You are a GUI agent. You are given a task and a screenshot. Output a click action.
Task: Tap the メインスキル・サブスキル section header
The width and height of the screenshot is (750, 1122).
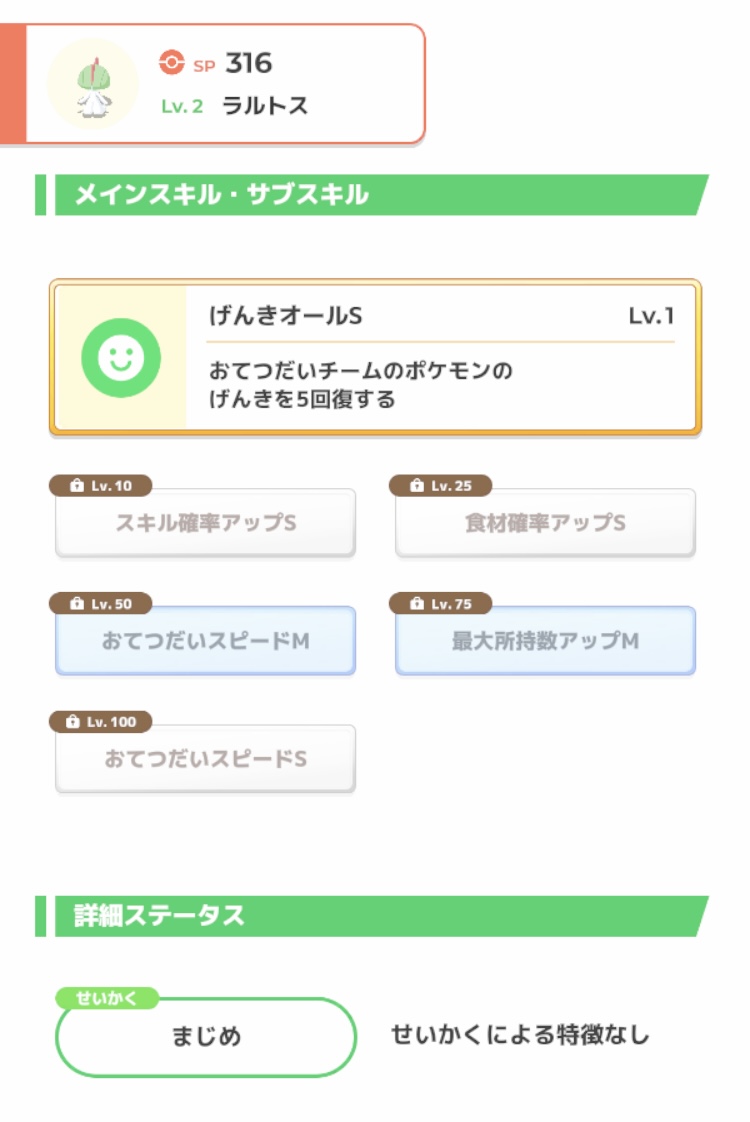[x=222, y=195]
